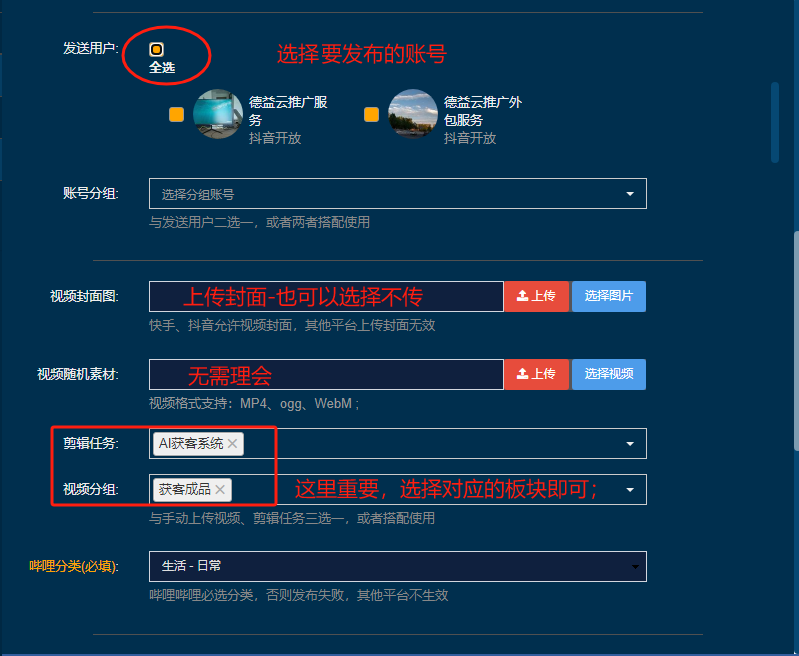Open the 选择分组账号 dropdown
The width and height of the screenshot is (799, 656).
[397, 194]
